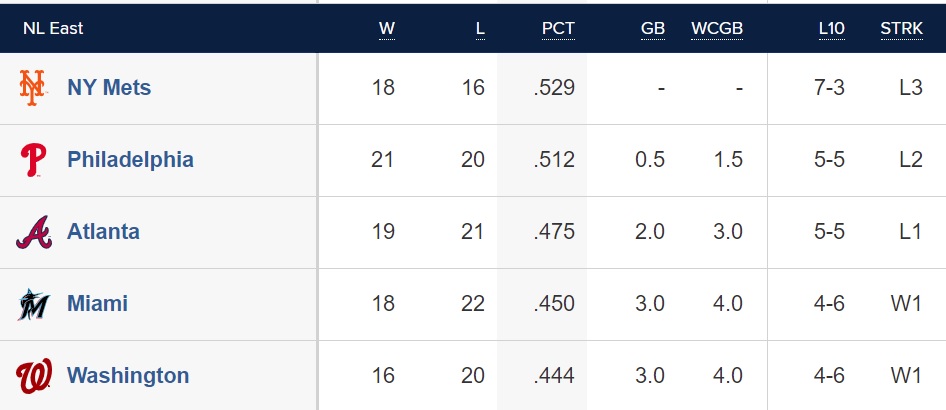This screenshot has width=946, height=410.
Task: Click the NY Mets team logo
Action: point(33,88)
